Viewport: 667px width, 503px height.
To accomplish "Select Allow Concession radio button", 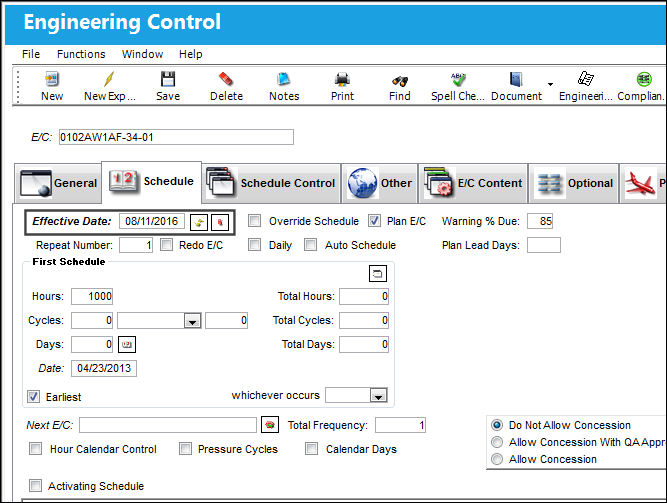I will coord(497,459).
